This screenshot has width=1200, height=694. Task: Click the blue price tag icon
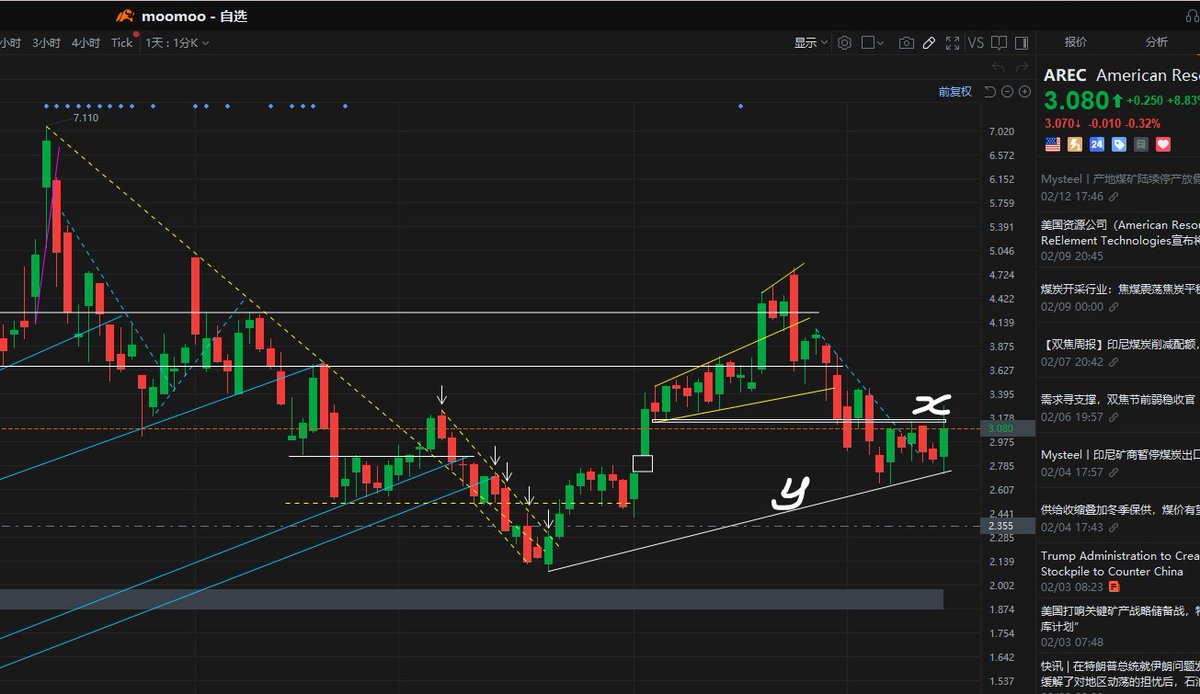point(1118,144)
